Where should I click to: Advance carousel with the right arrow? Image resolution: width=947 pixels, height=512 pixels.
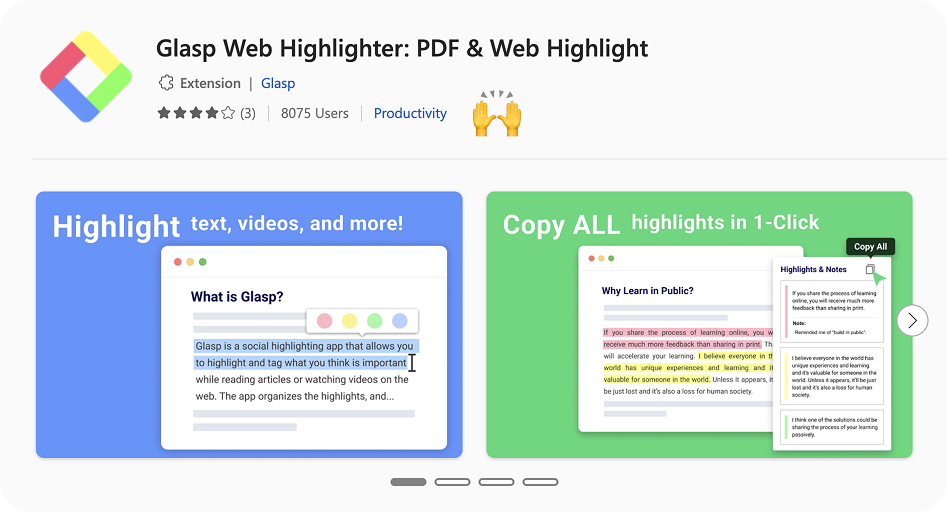click(912, 320)
